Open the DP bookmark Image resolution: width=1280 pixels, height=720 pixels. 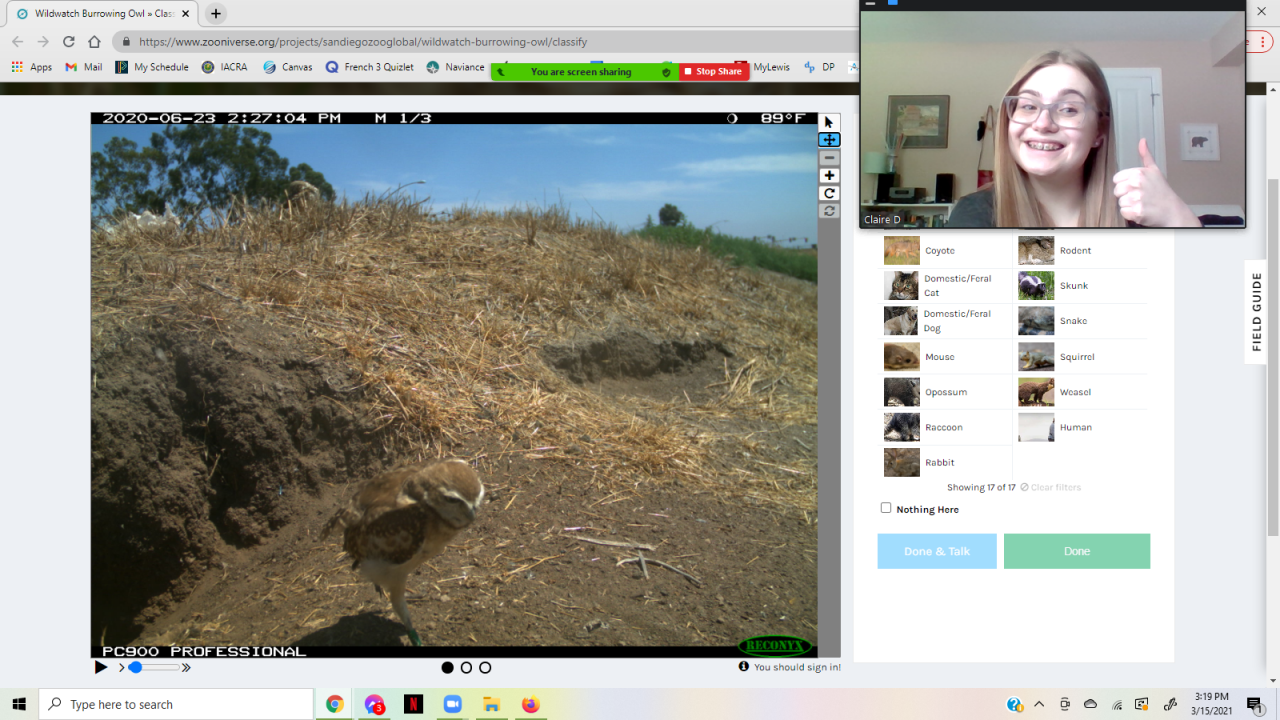point(820,67)
